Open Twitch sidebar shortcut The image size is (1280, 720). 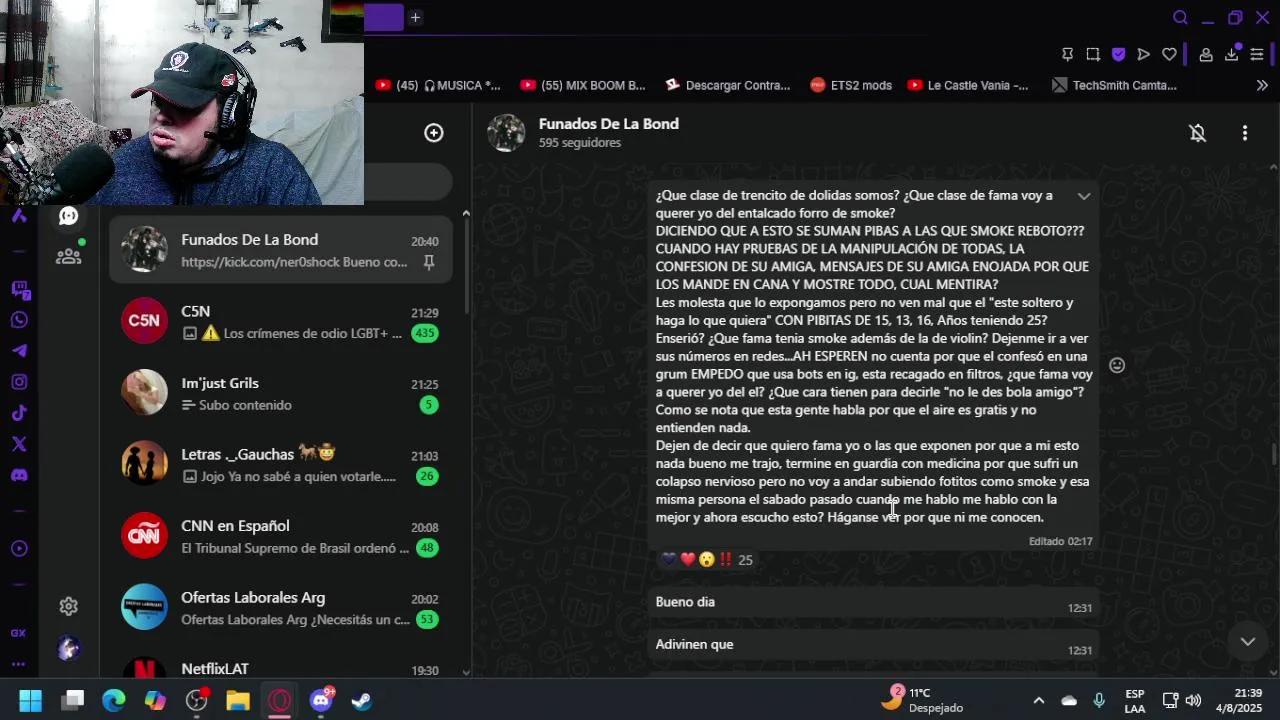click(x=19, y=290)
